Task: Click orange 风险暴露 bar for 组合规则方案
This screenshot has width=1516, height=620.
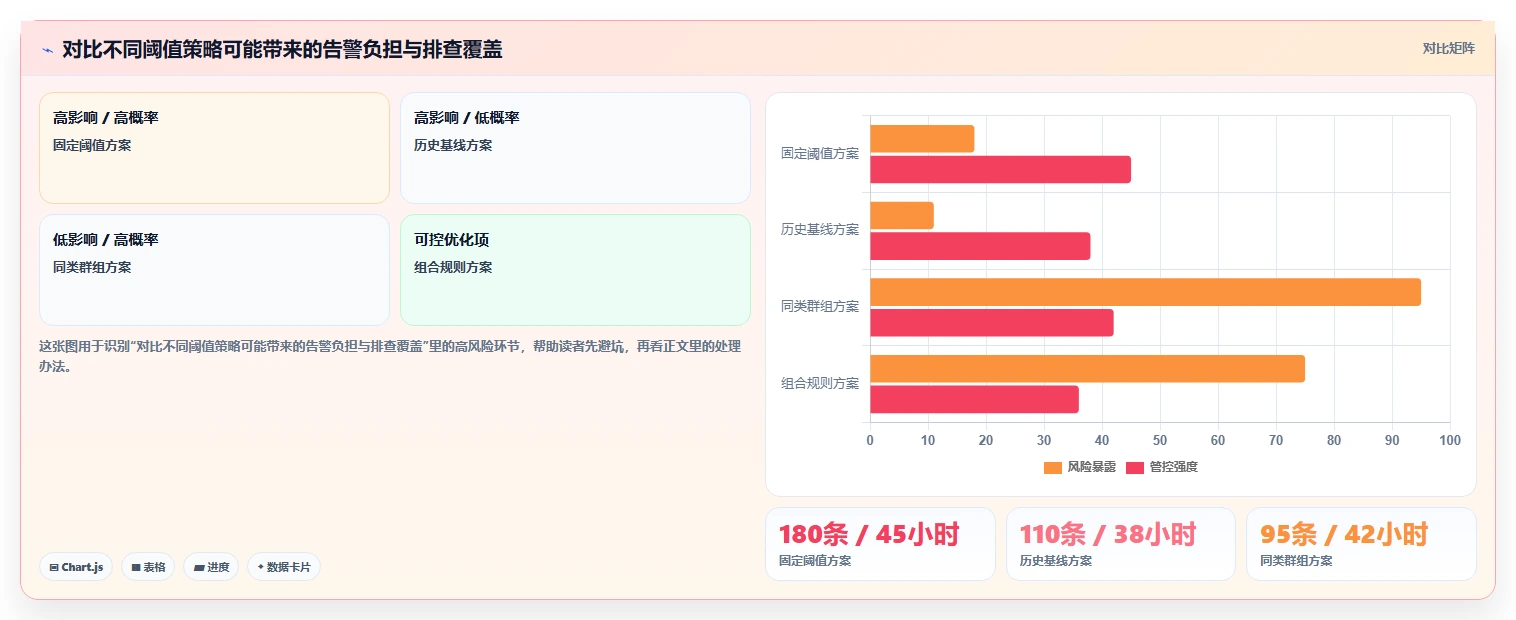Action: [1087, 369]
